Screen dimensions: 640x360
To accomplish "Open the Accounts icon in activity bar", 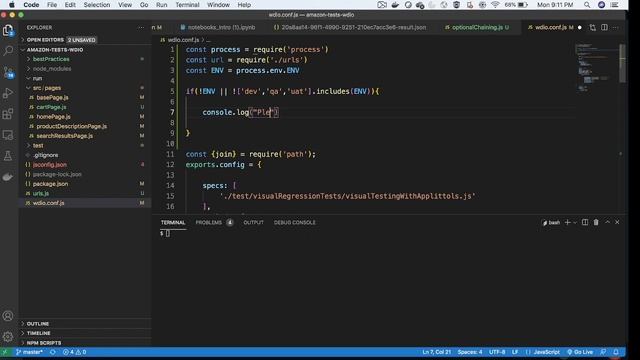I will click(x=8, y=316).
